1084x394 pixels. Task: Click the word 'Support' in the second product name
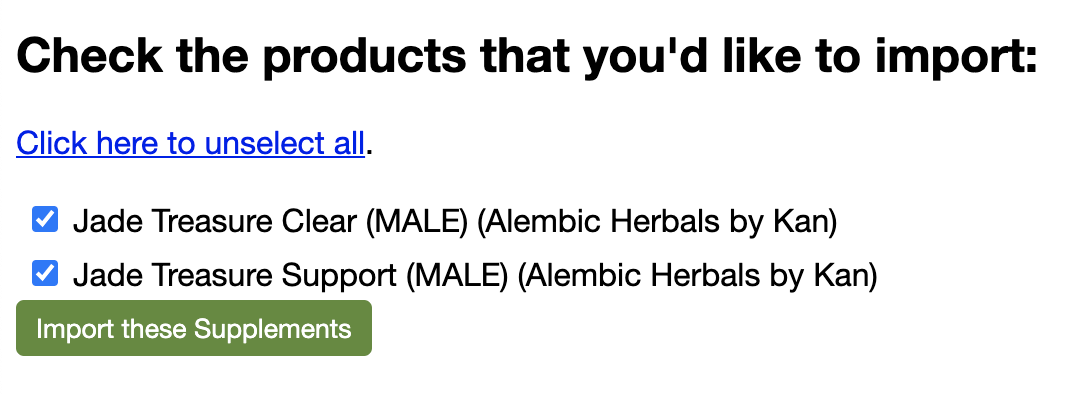pyautogui.click(x=339, y=276)
